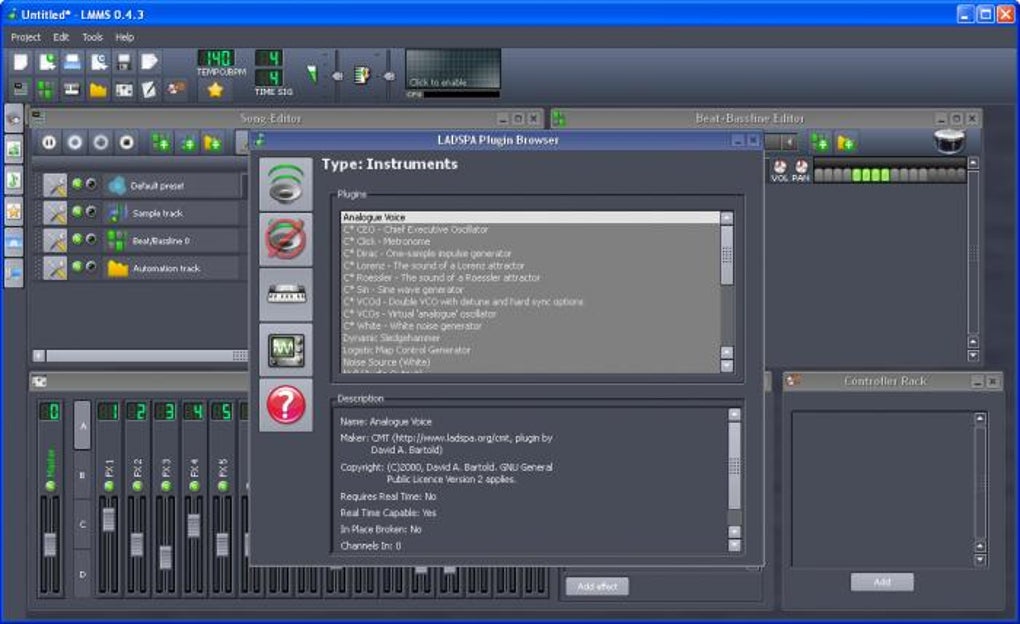The width and height of the screenshot is (1020, 624).
Task: Click the Song Editor horizontal scrollbar
Action: point(141,355)
